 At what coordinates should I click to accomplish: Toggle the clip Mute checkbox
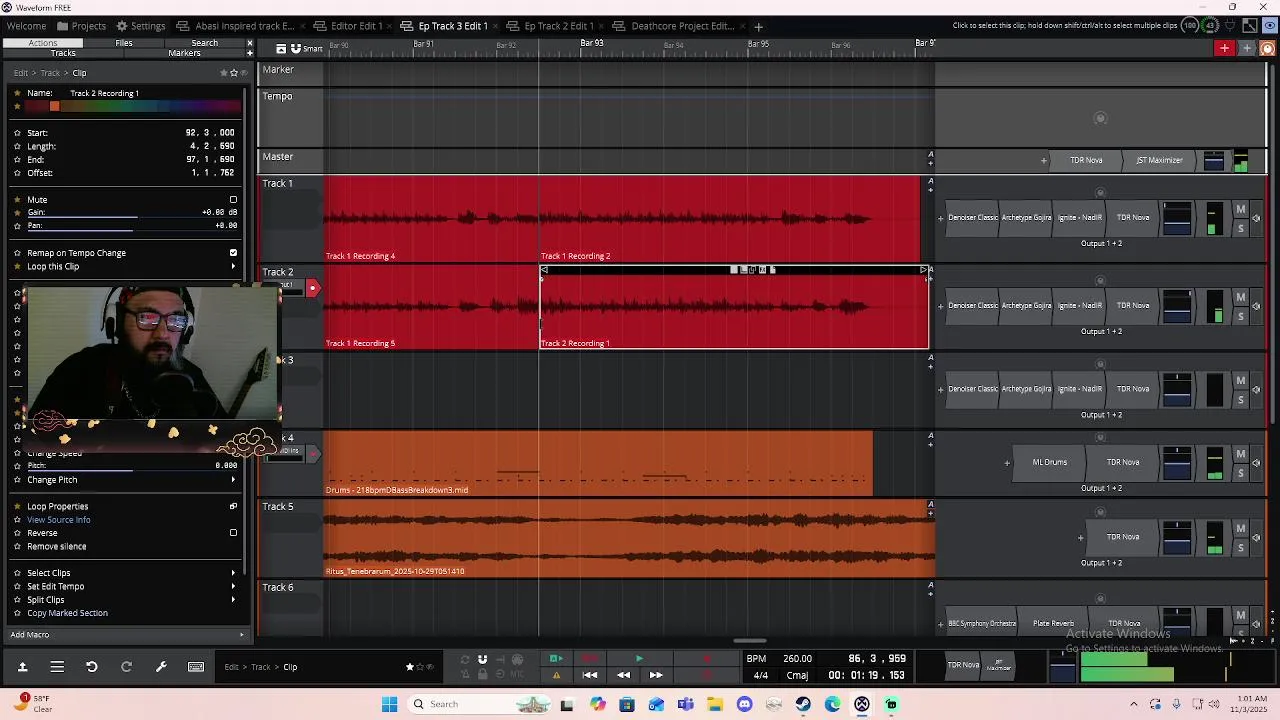233,199
